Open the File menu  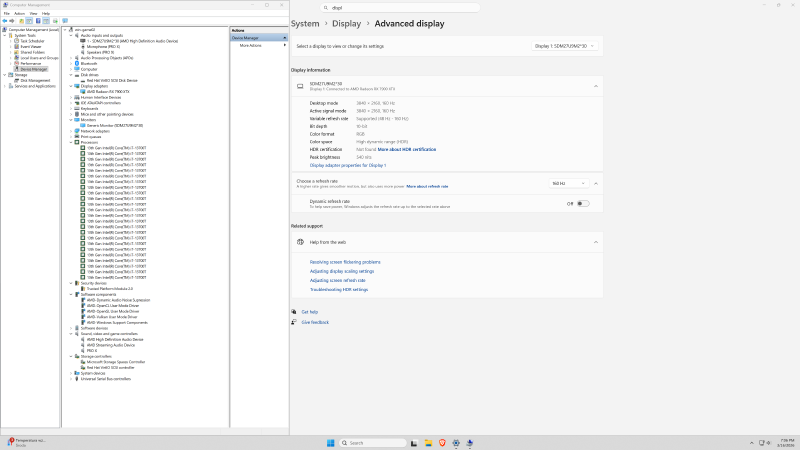(7, 13)
